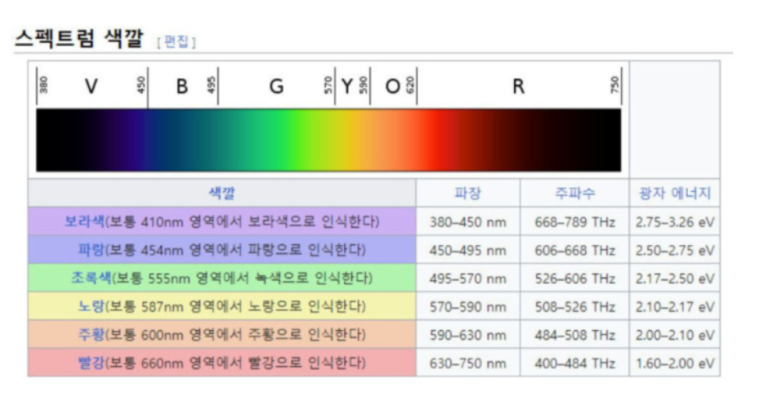The height and width of the screenshot is (405, 773).
Task: Click the 편집 edit link beside the heading
Action: tap(176, 41)
